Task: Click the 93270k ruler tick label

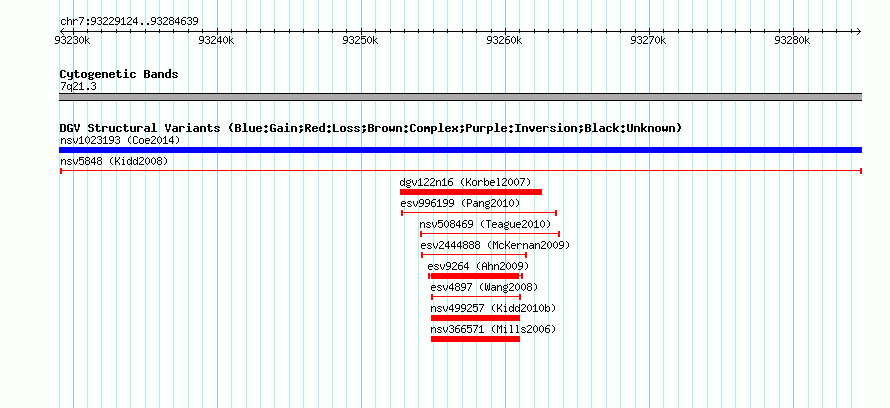Action: 648,40
